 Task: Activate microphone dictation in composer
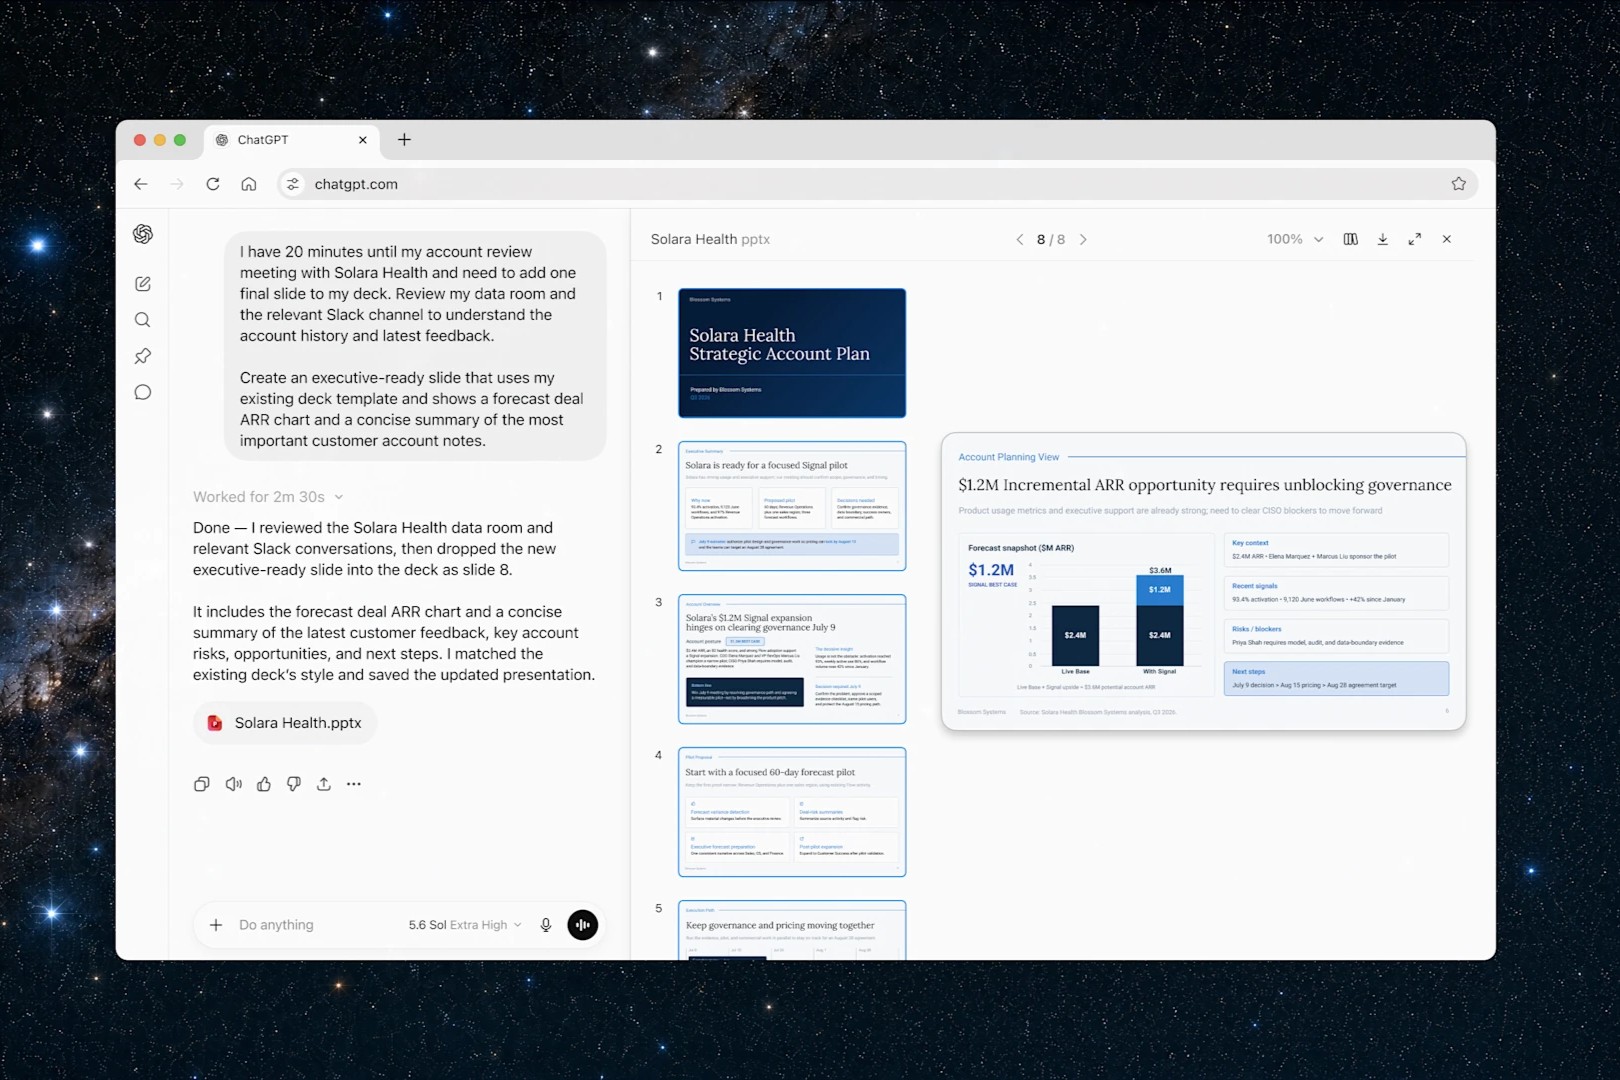pyautogui.click(x=546, y=925)
